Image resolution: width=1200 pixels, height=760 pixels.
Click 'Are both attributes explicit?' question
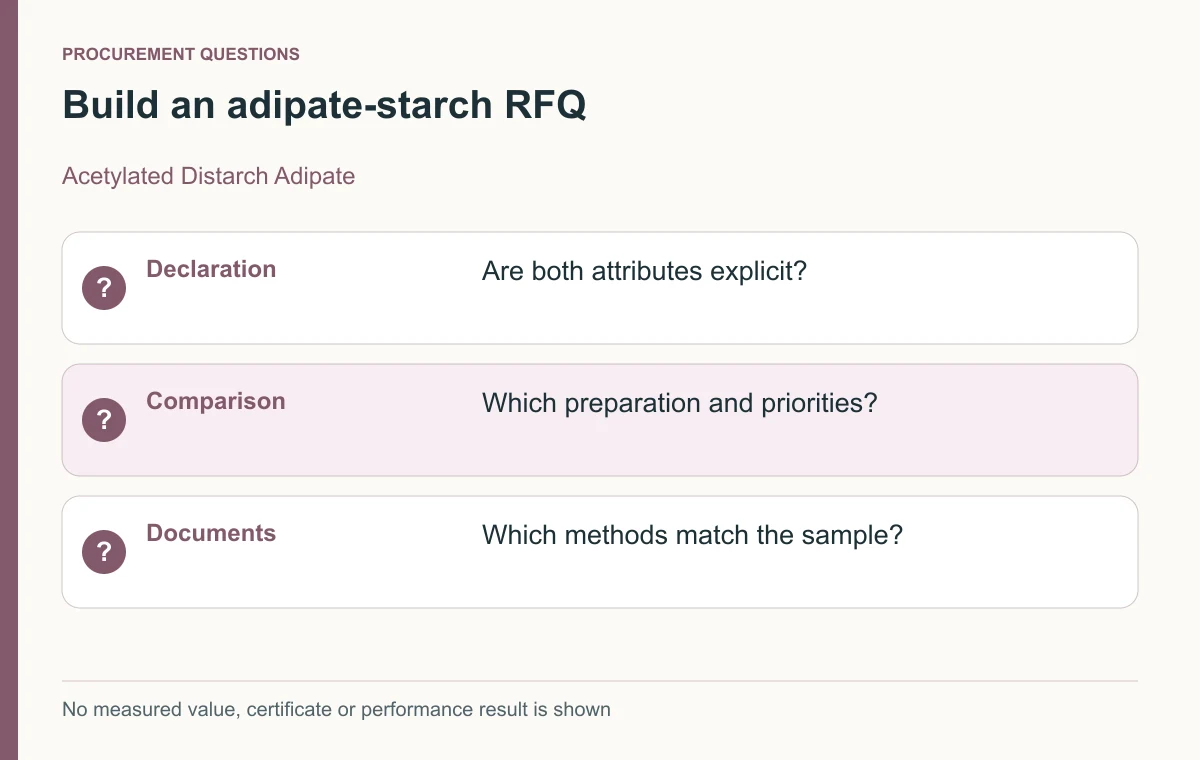pyautogui.click(x=644, y=271)
